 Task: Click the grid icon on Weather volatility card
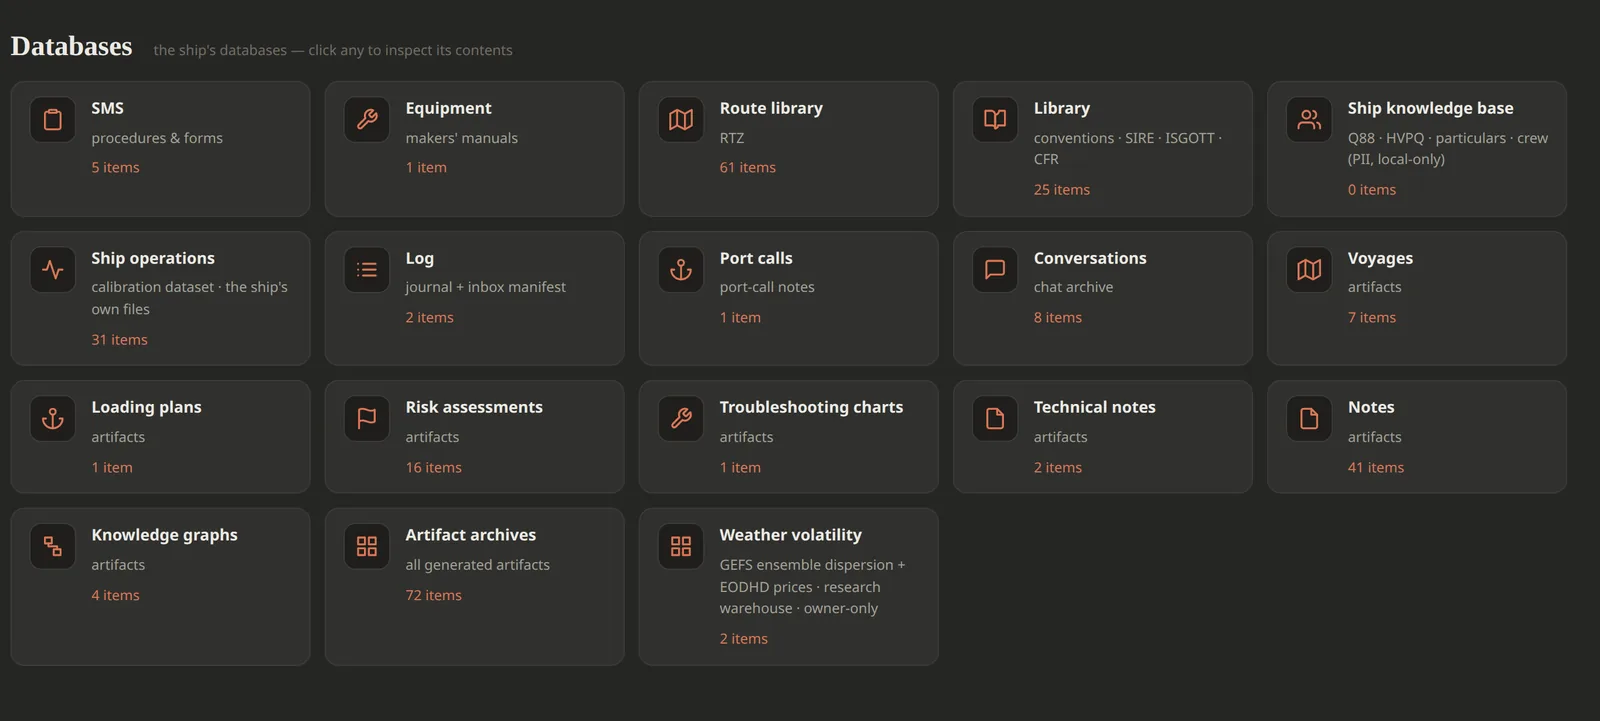pos(681,547)
